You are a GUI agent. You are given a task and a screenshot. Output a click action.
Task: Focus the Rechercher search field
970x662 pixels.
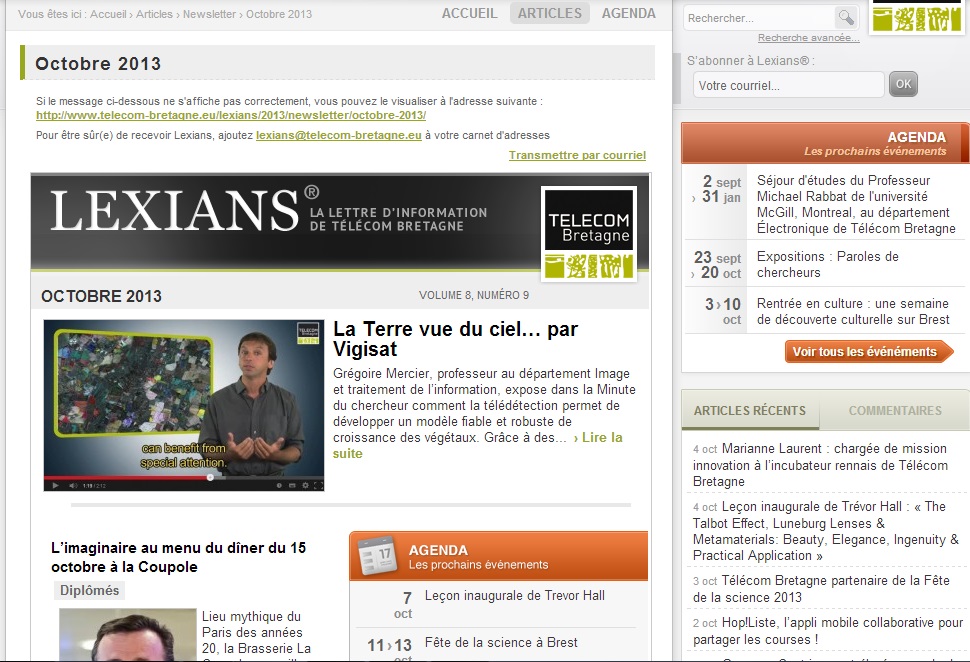tap(760, 18)
